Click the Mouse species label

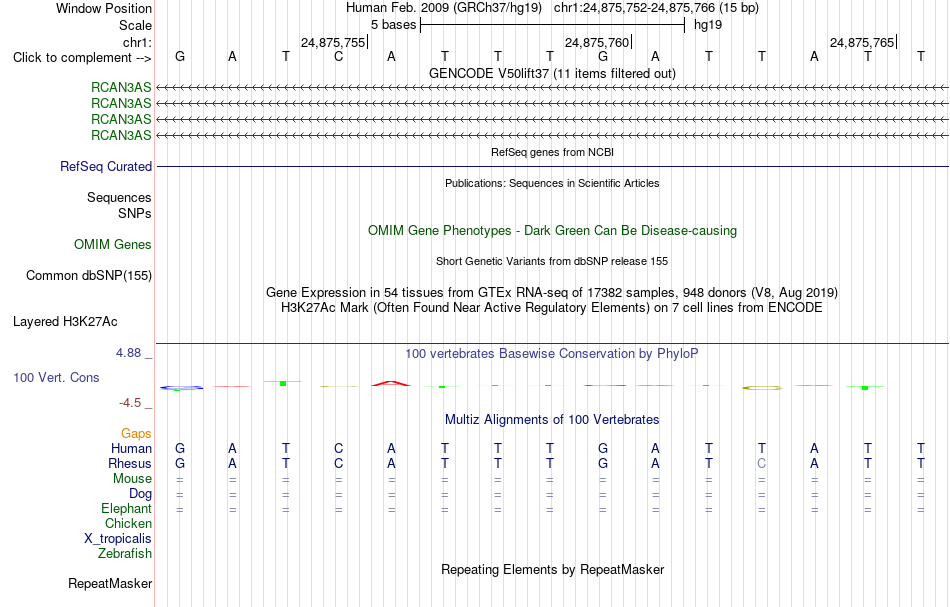pyautogui.click(x=132, y=479)
